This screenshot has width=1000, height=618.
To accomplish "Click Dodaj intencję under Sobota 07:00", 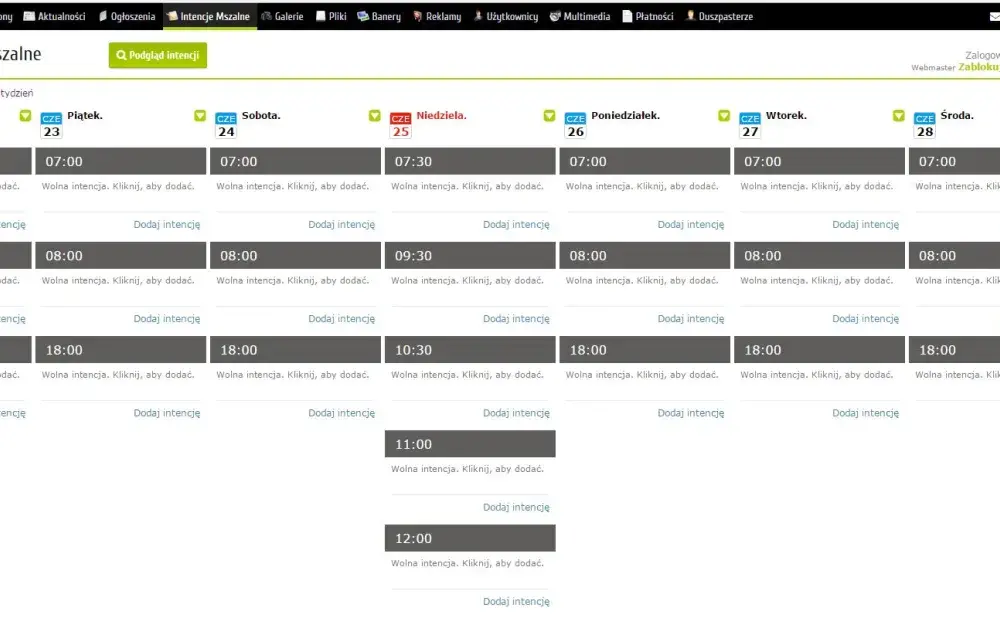I will [341, 224].
